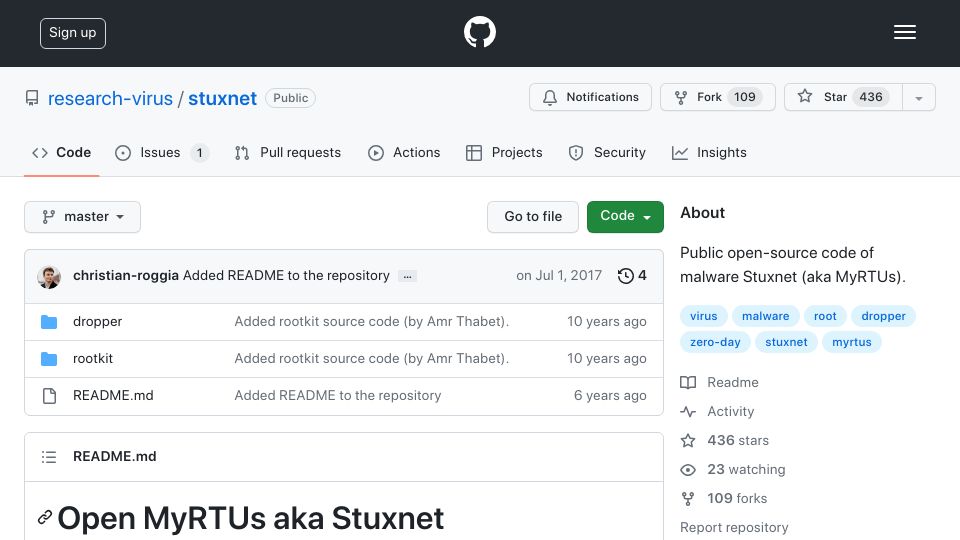Image resolution: width=960 pixels, height=540 pixels.
Task: Click the Readme book icon in About
Action: pos(688,383)
